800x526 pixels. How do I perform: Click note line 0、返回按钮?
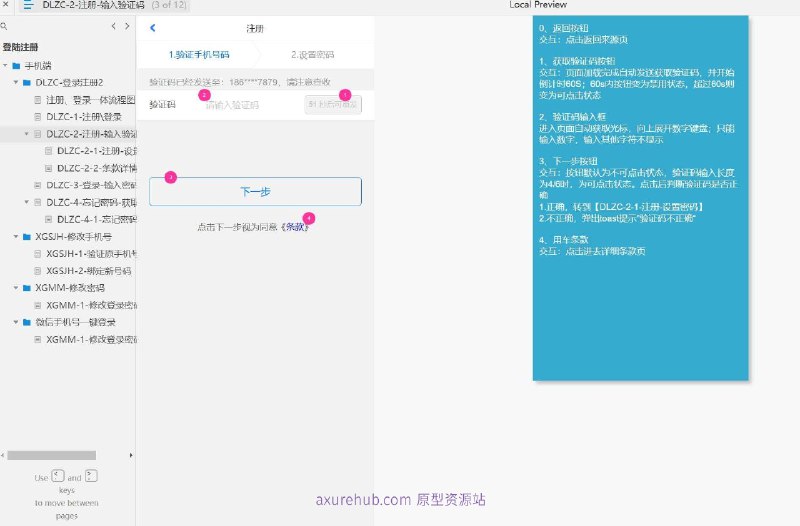click(564, 28)
